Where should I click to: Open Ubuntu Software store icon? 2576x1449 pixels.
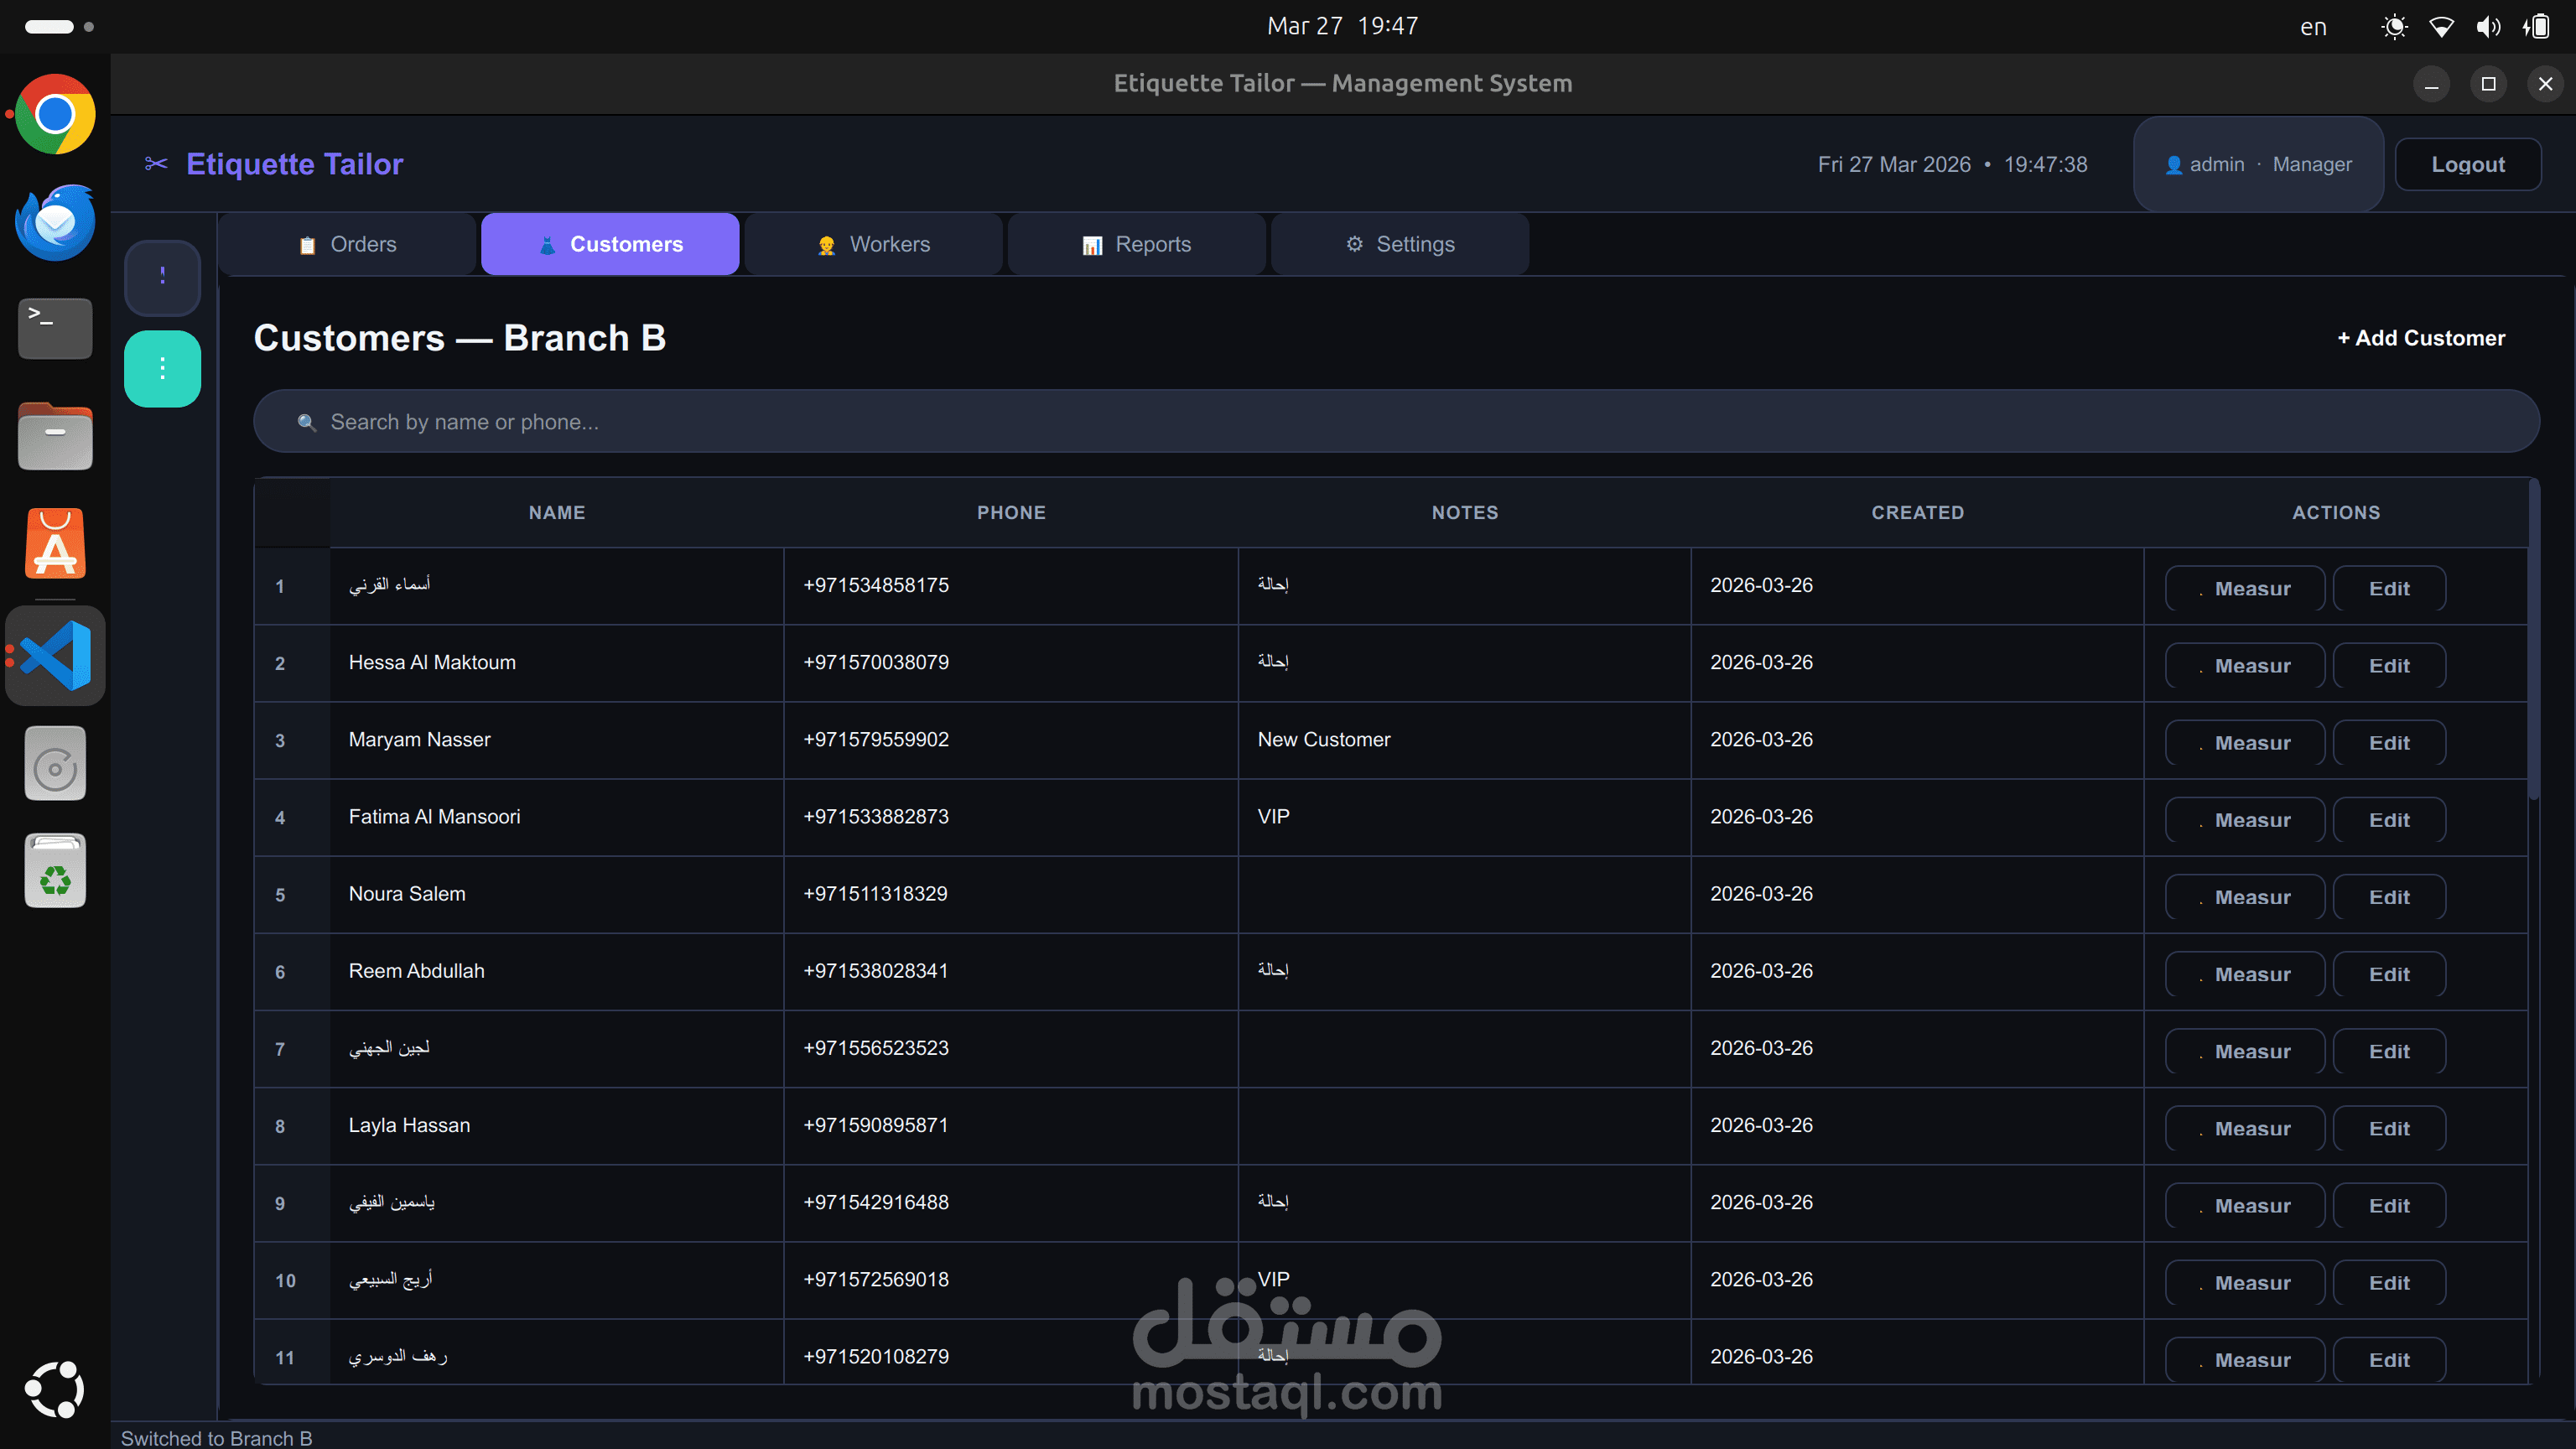(55, 544)
